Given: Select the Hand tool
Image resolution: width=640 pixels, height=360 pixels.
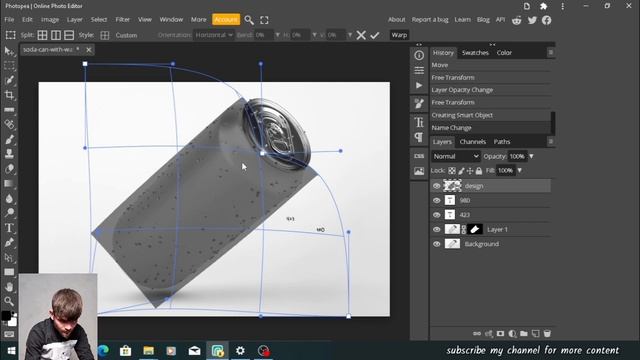Looking at the screenshot, I should 9,287.
